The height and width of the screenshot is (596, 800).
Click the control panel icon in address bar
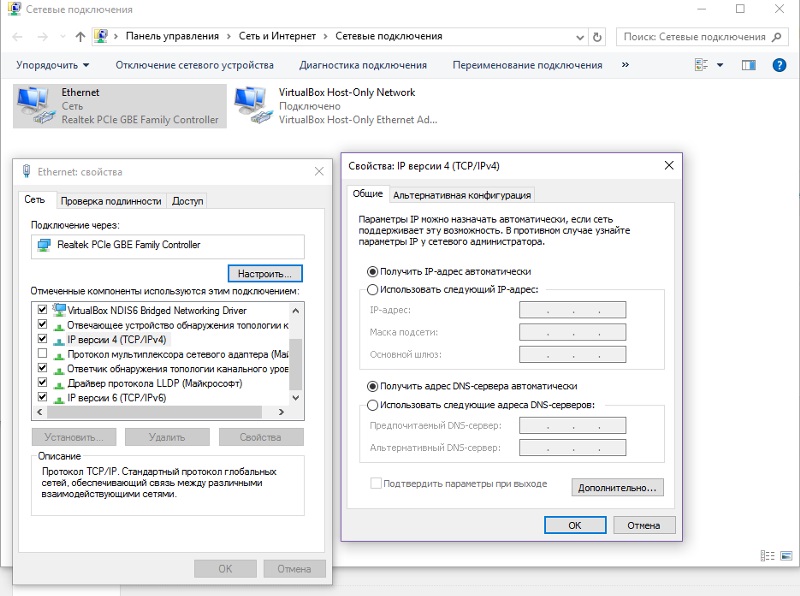(101, 36)
